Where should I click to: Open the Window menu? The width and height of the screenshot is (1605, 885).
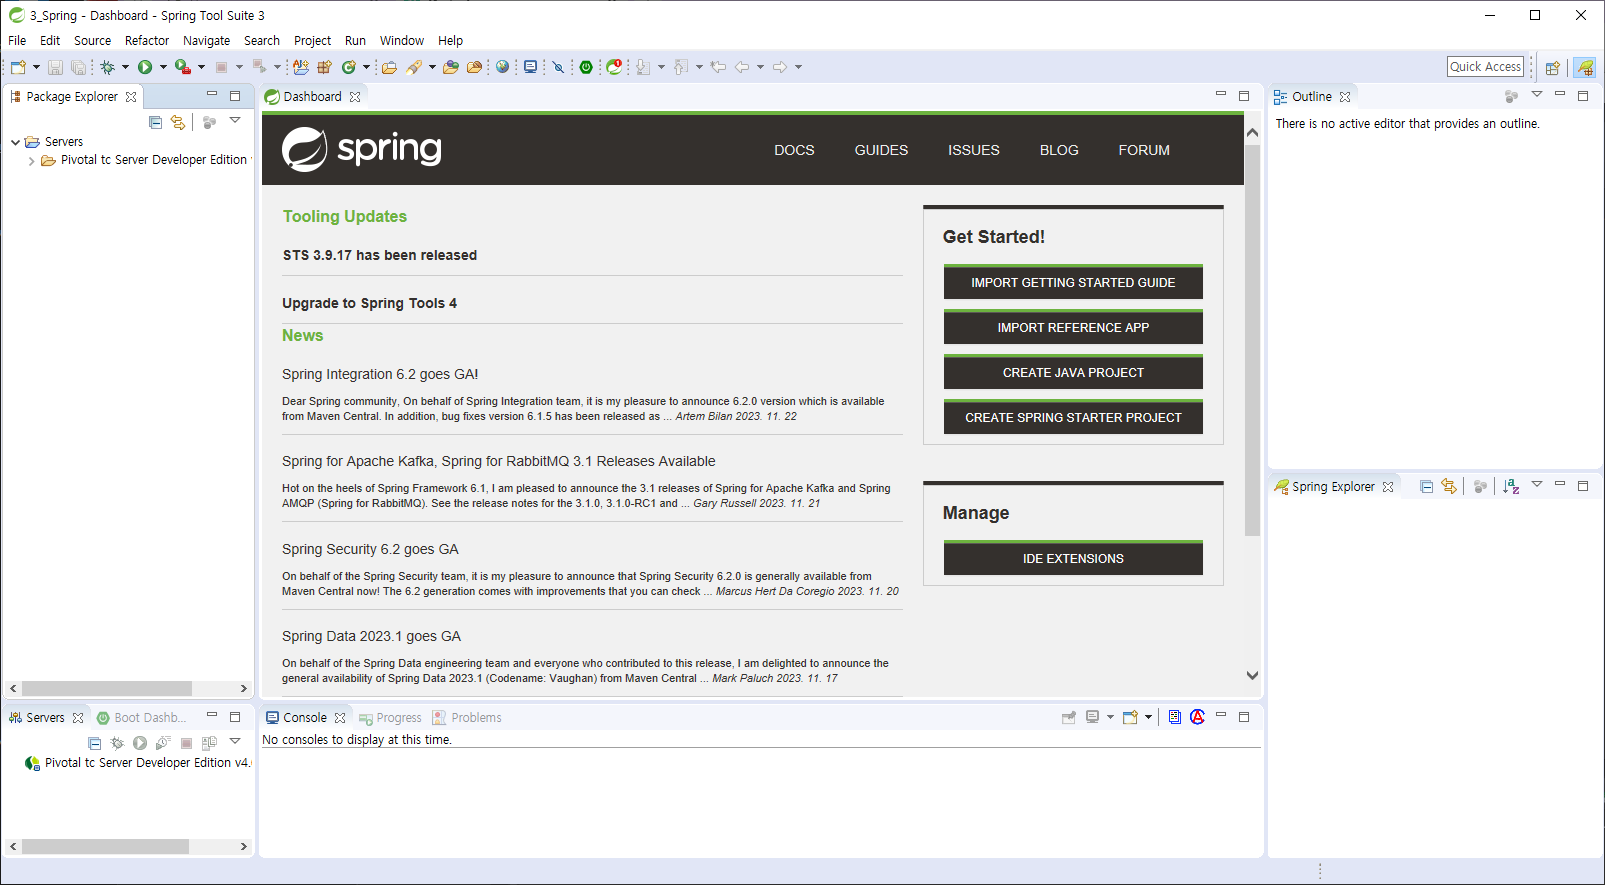click(402, 41)
